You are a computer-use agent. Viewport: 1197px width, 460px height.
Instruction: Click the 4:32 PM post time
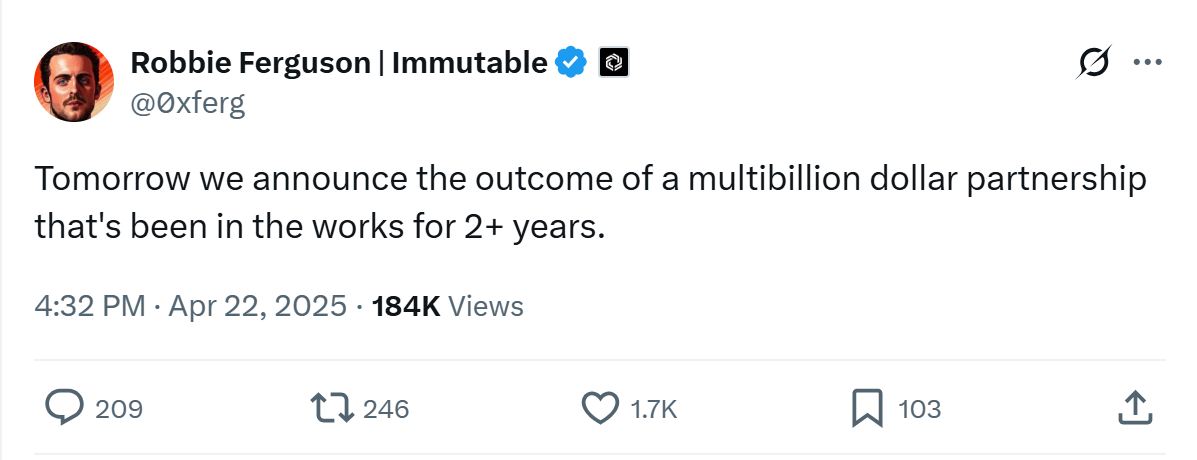[x=90, y=306]
